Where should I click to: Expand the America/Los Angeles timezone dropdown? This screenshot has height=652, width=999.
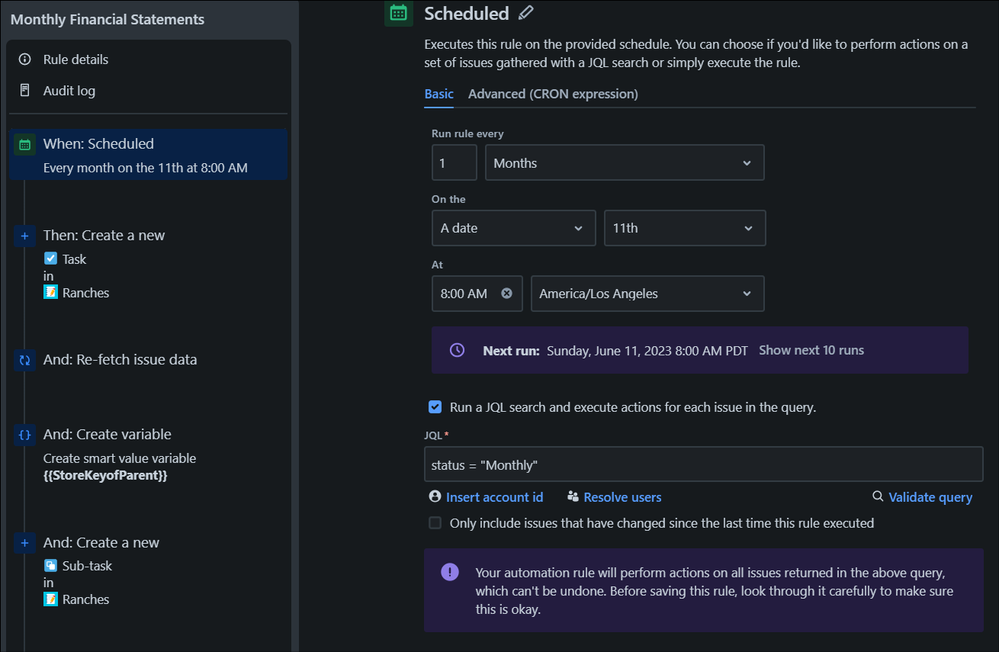(x=647, y=294)
